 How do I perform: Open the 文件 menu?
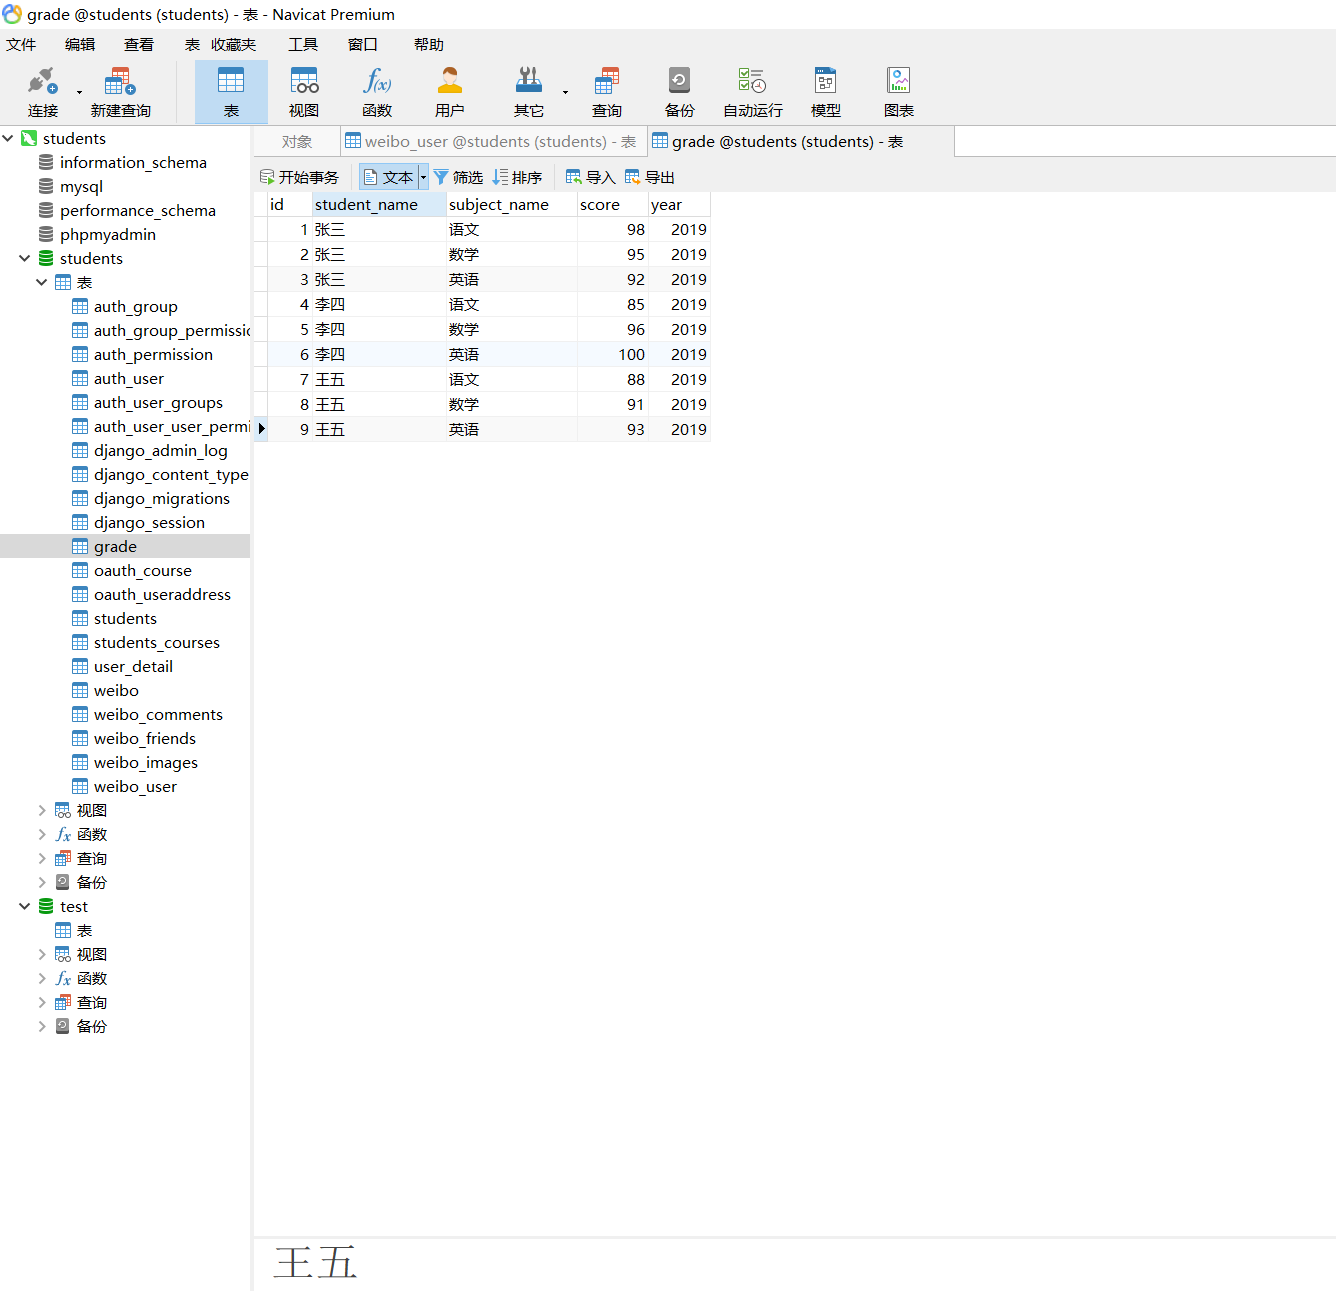[21, 44]
